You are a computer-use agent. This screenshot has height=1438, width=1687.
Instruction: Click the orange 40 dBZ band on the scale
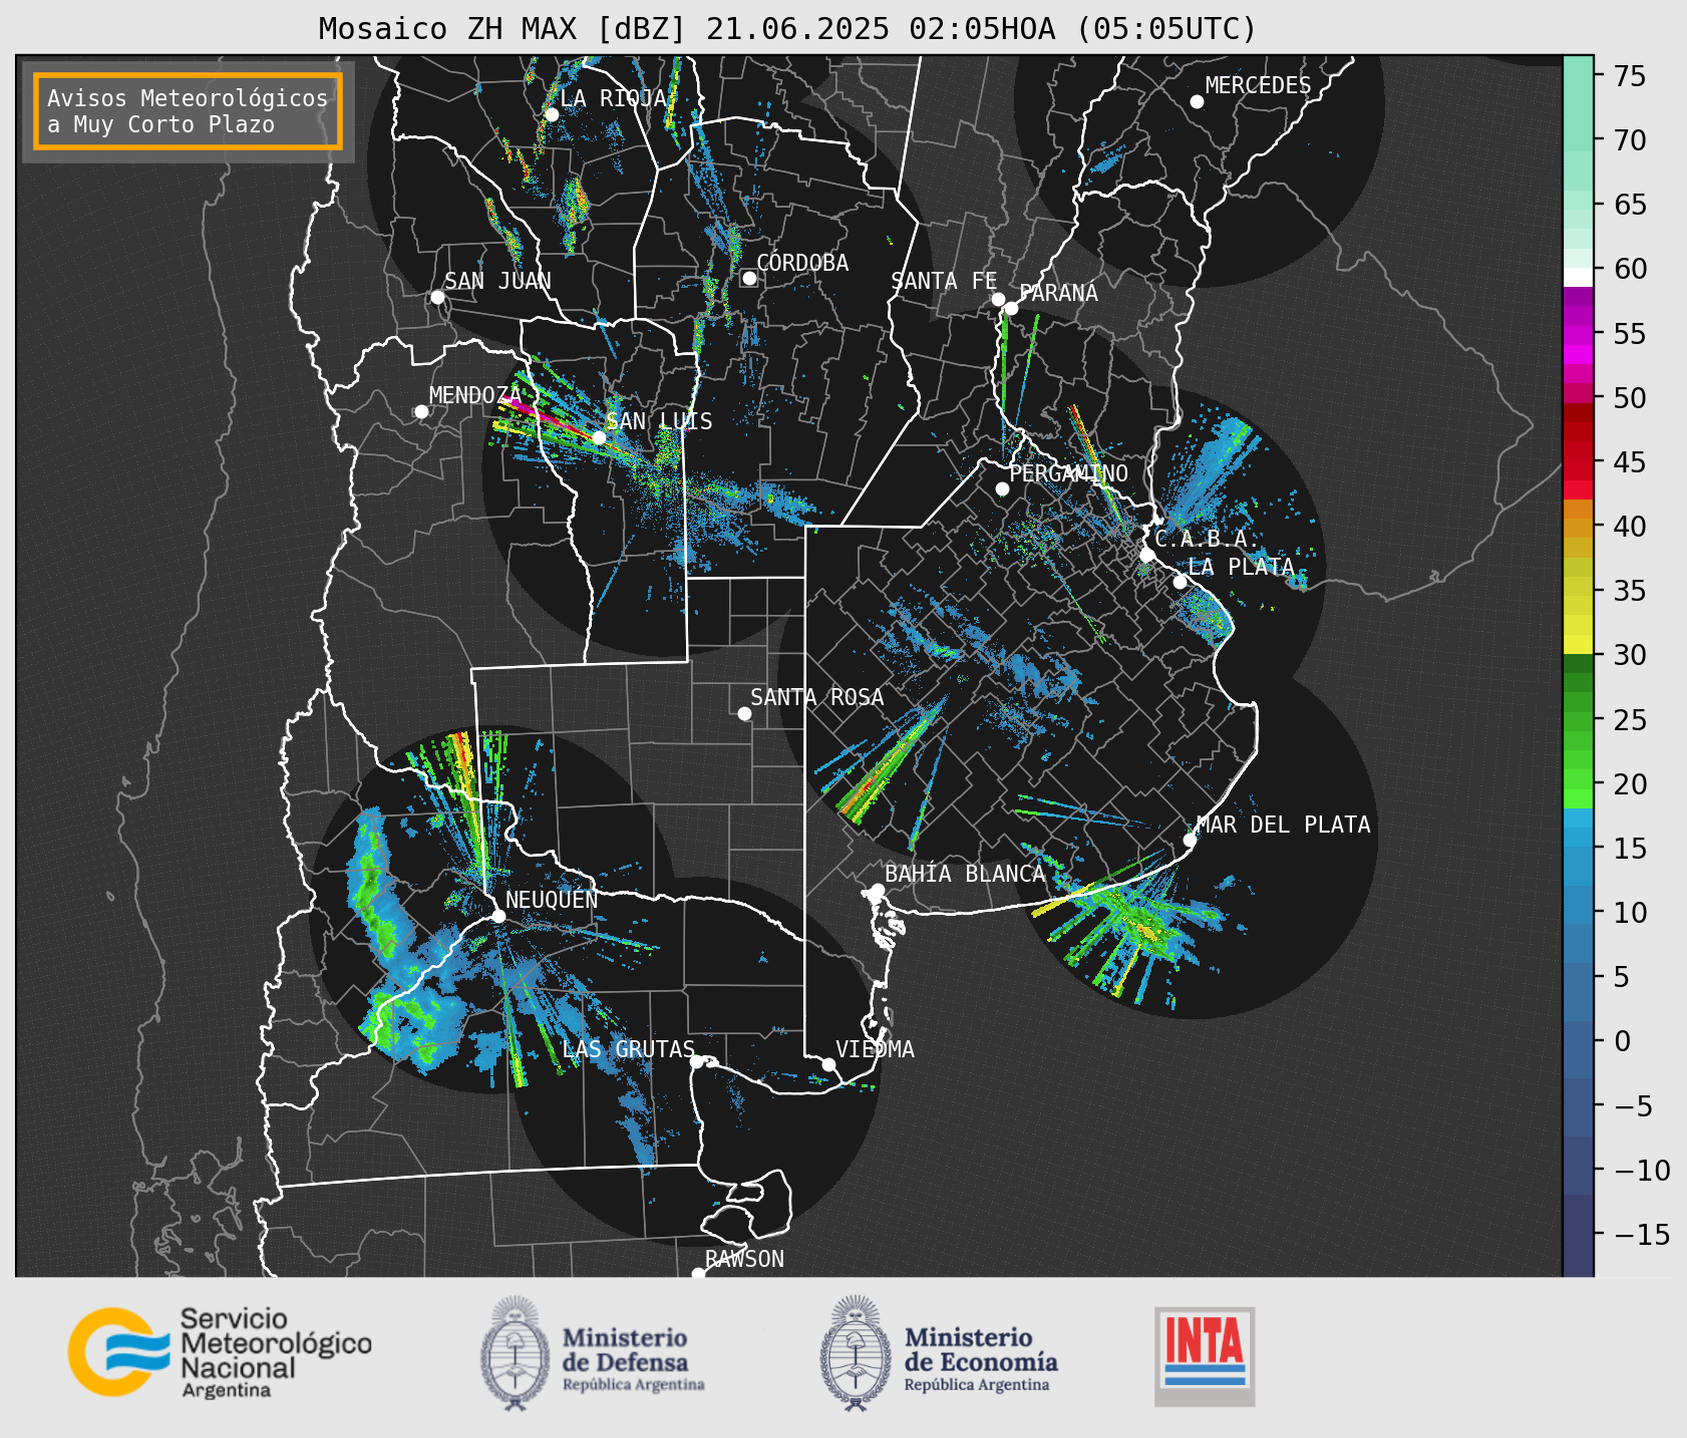(1578, 527)
